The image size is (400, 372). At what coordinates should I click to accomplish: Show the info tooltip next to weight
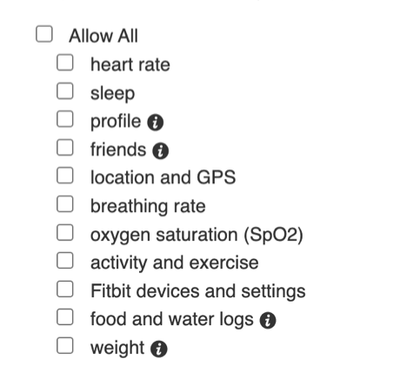[x=159, y=349]
